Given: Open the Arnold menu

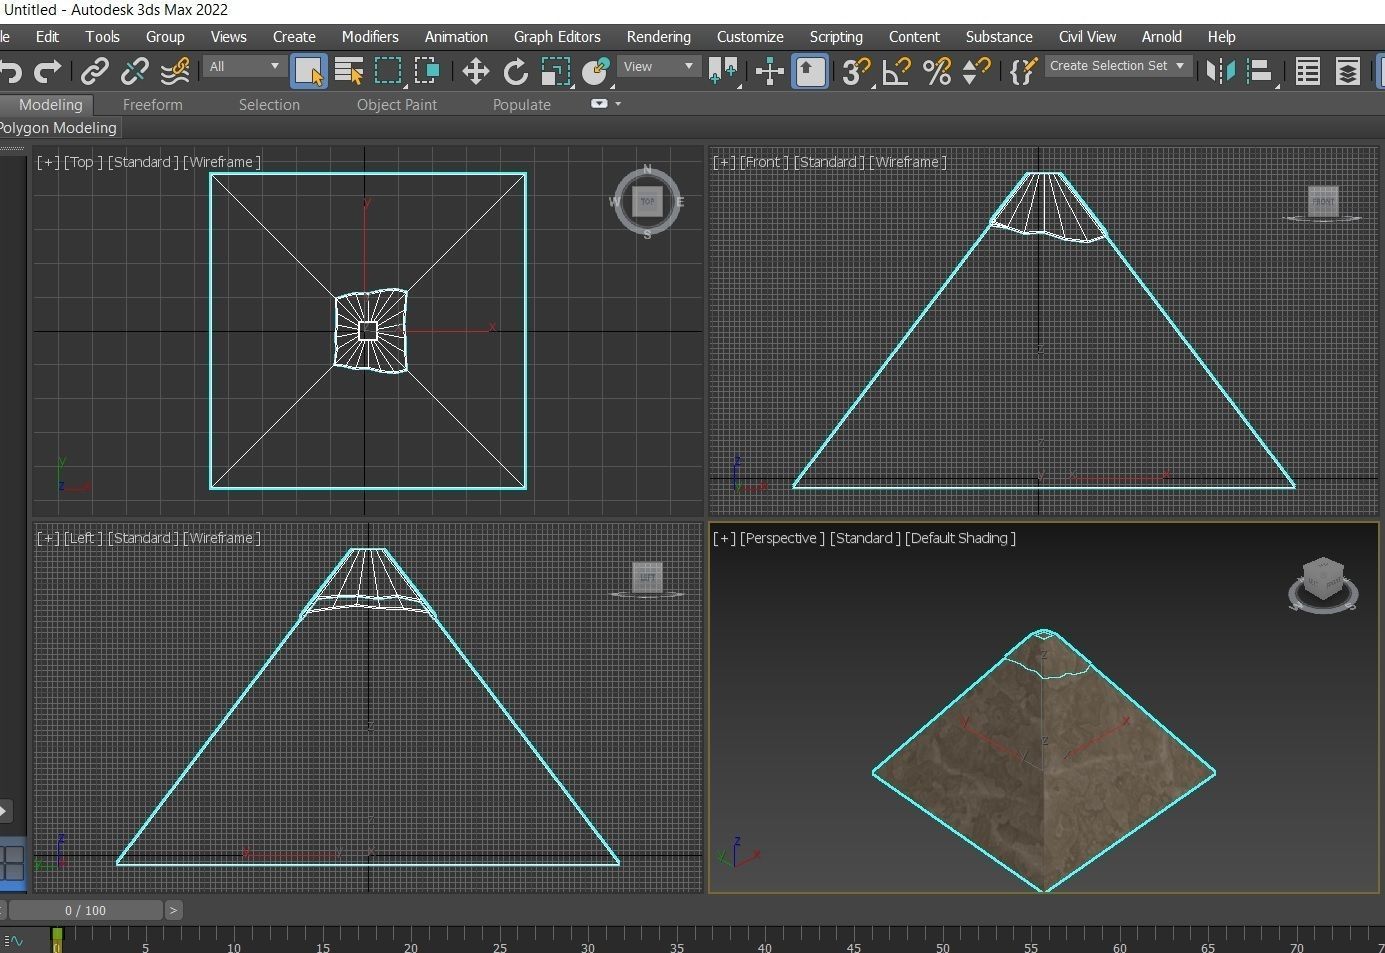Looking at the screenshot, I should coord(1161,37).
